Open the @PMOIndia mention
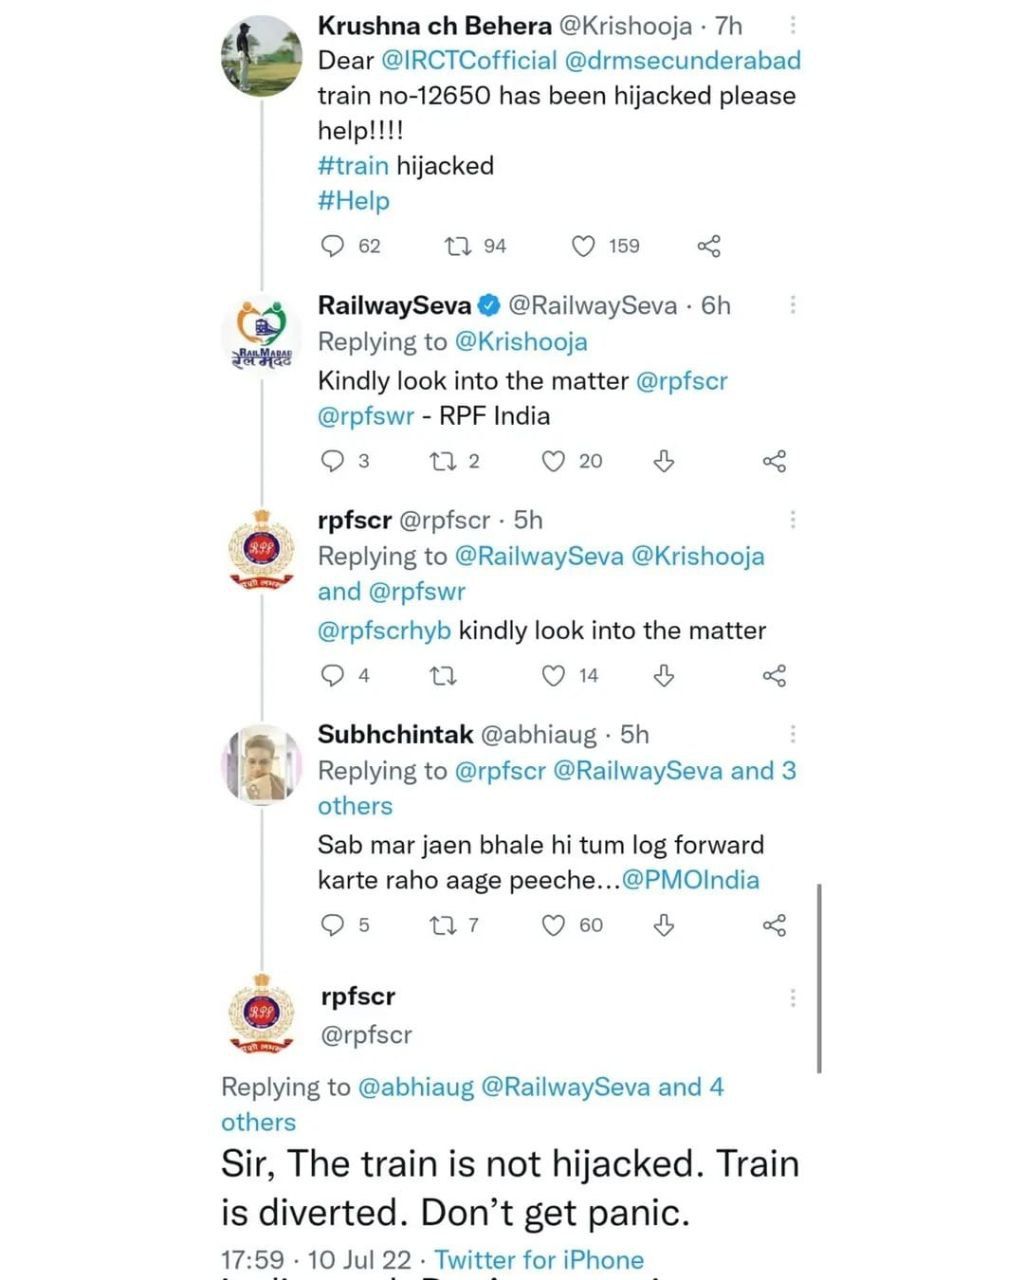This screenshot has height=1280, width=1024. point(690,880)
